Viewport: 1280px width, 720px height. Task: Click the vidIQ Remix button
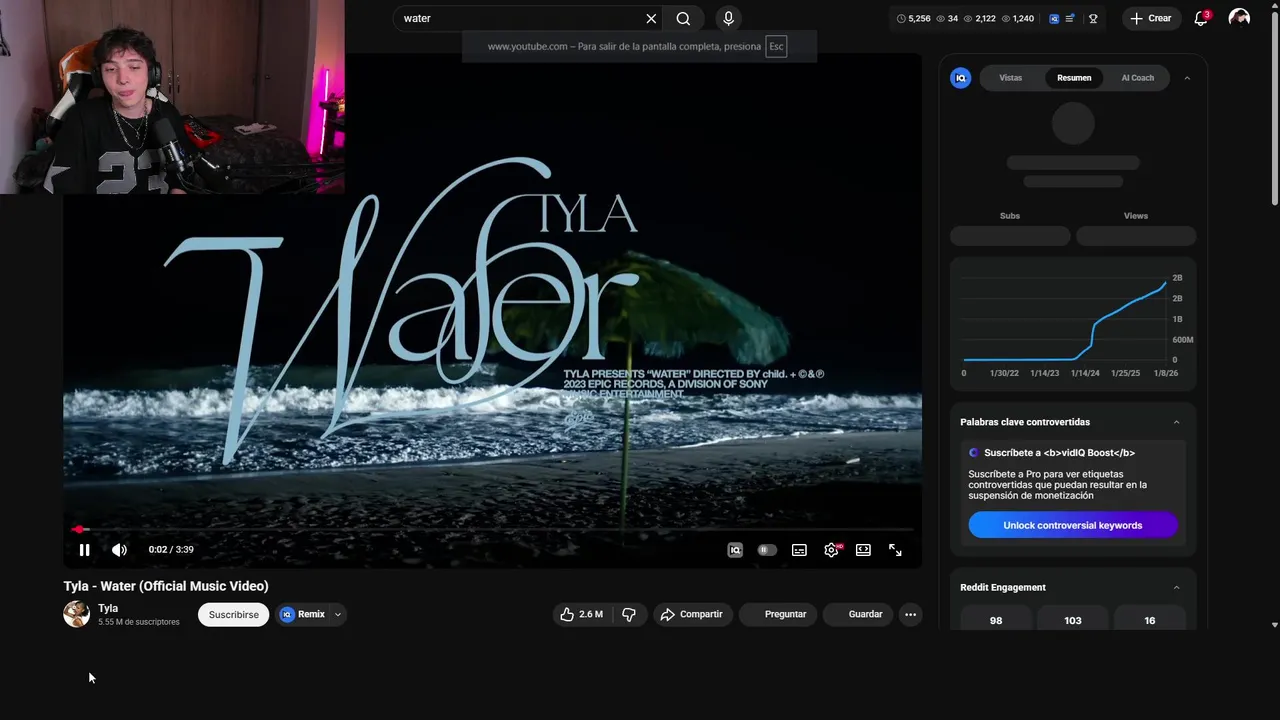303,614
